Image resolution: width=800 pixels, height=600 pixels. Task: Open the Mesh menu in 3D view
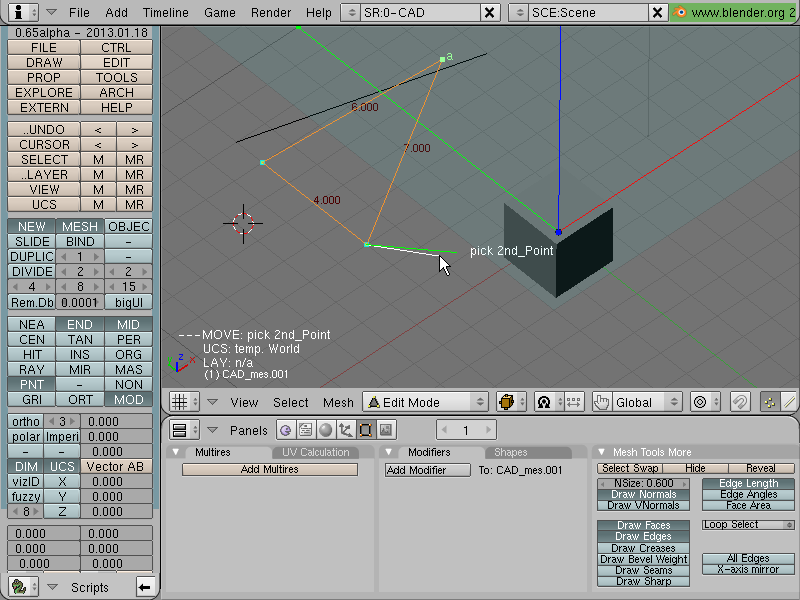click(338, 403)
